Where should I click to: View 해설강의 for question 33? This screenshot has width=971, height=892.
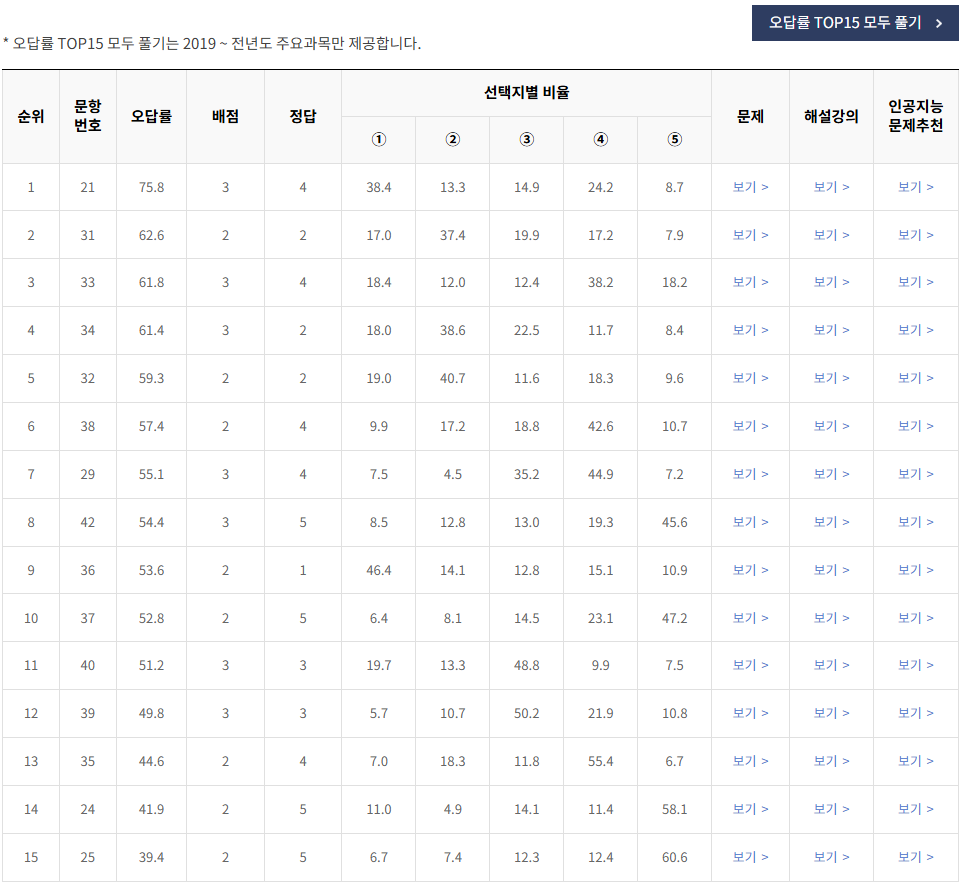[x=831, y=282]
